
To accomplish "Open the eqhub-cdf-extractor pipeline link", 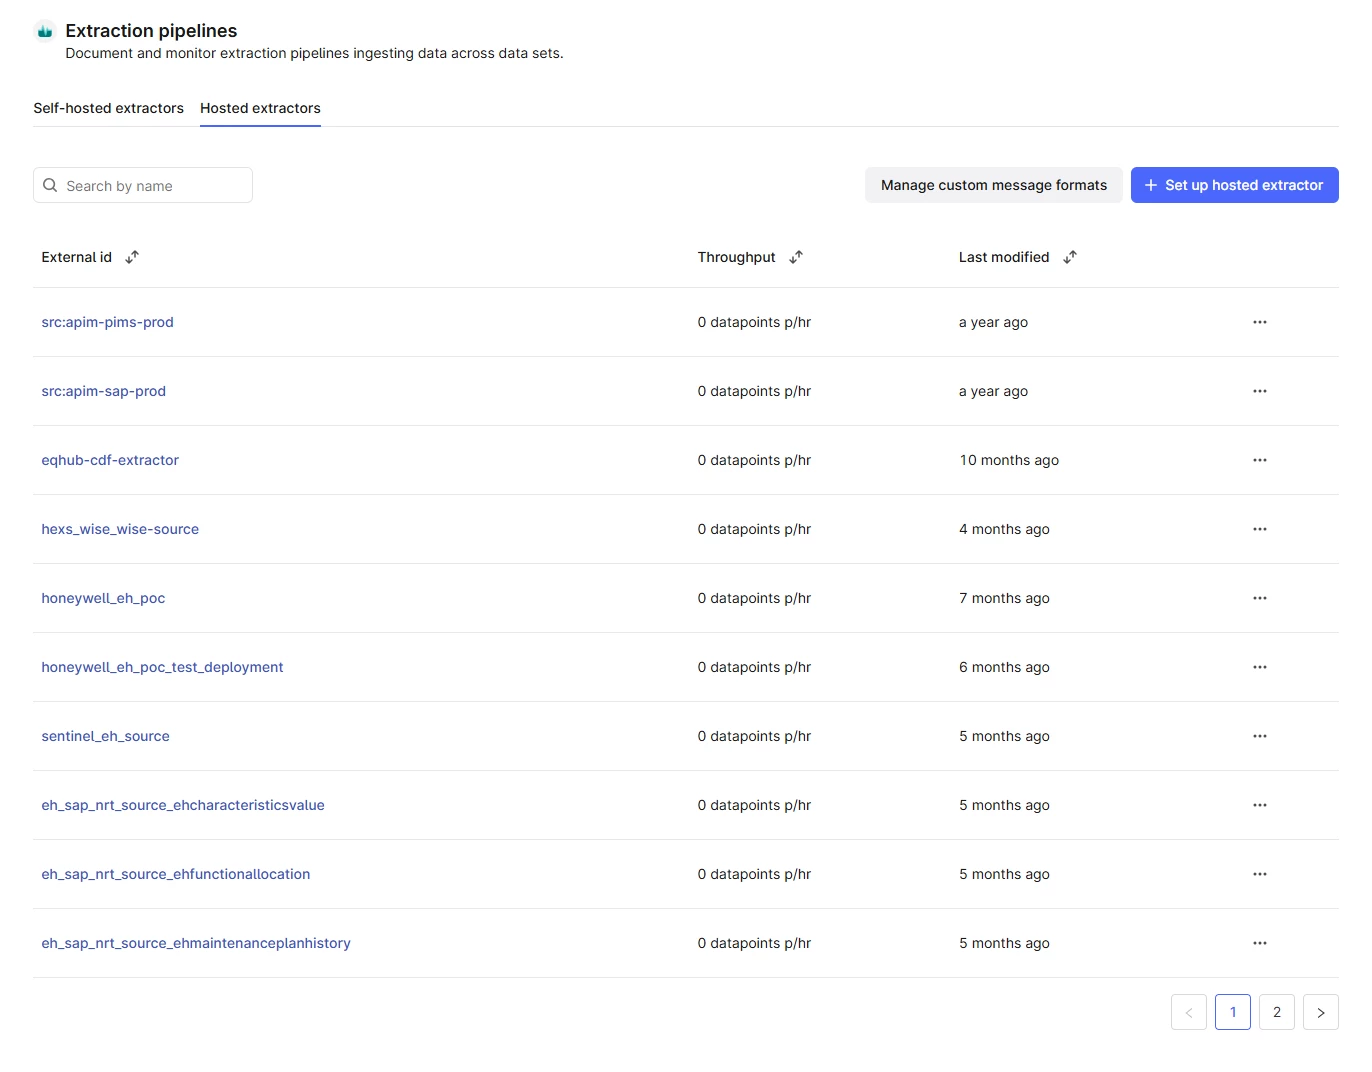I will click(110, 460).
